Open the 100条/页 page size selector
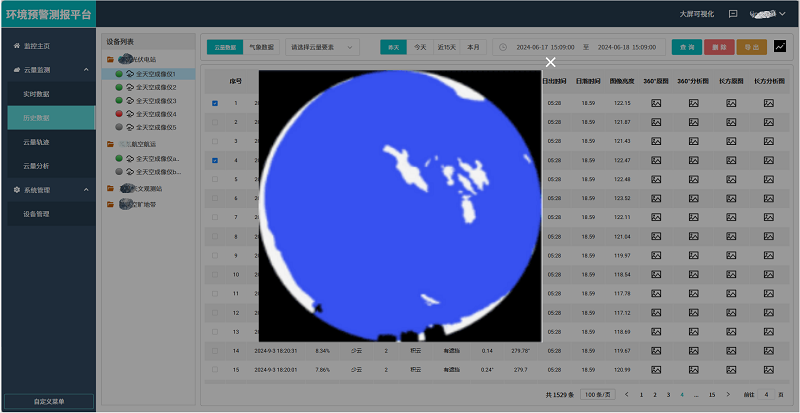 coord(597,395)
